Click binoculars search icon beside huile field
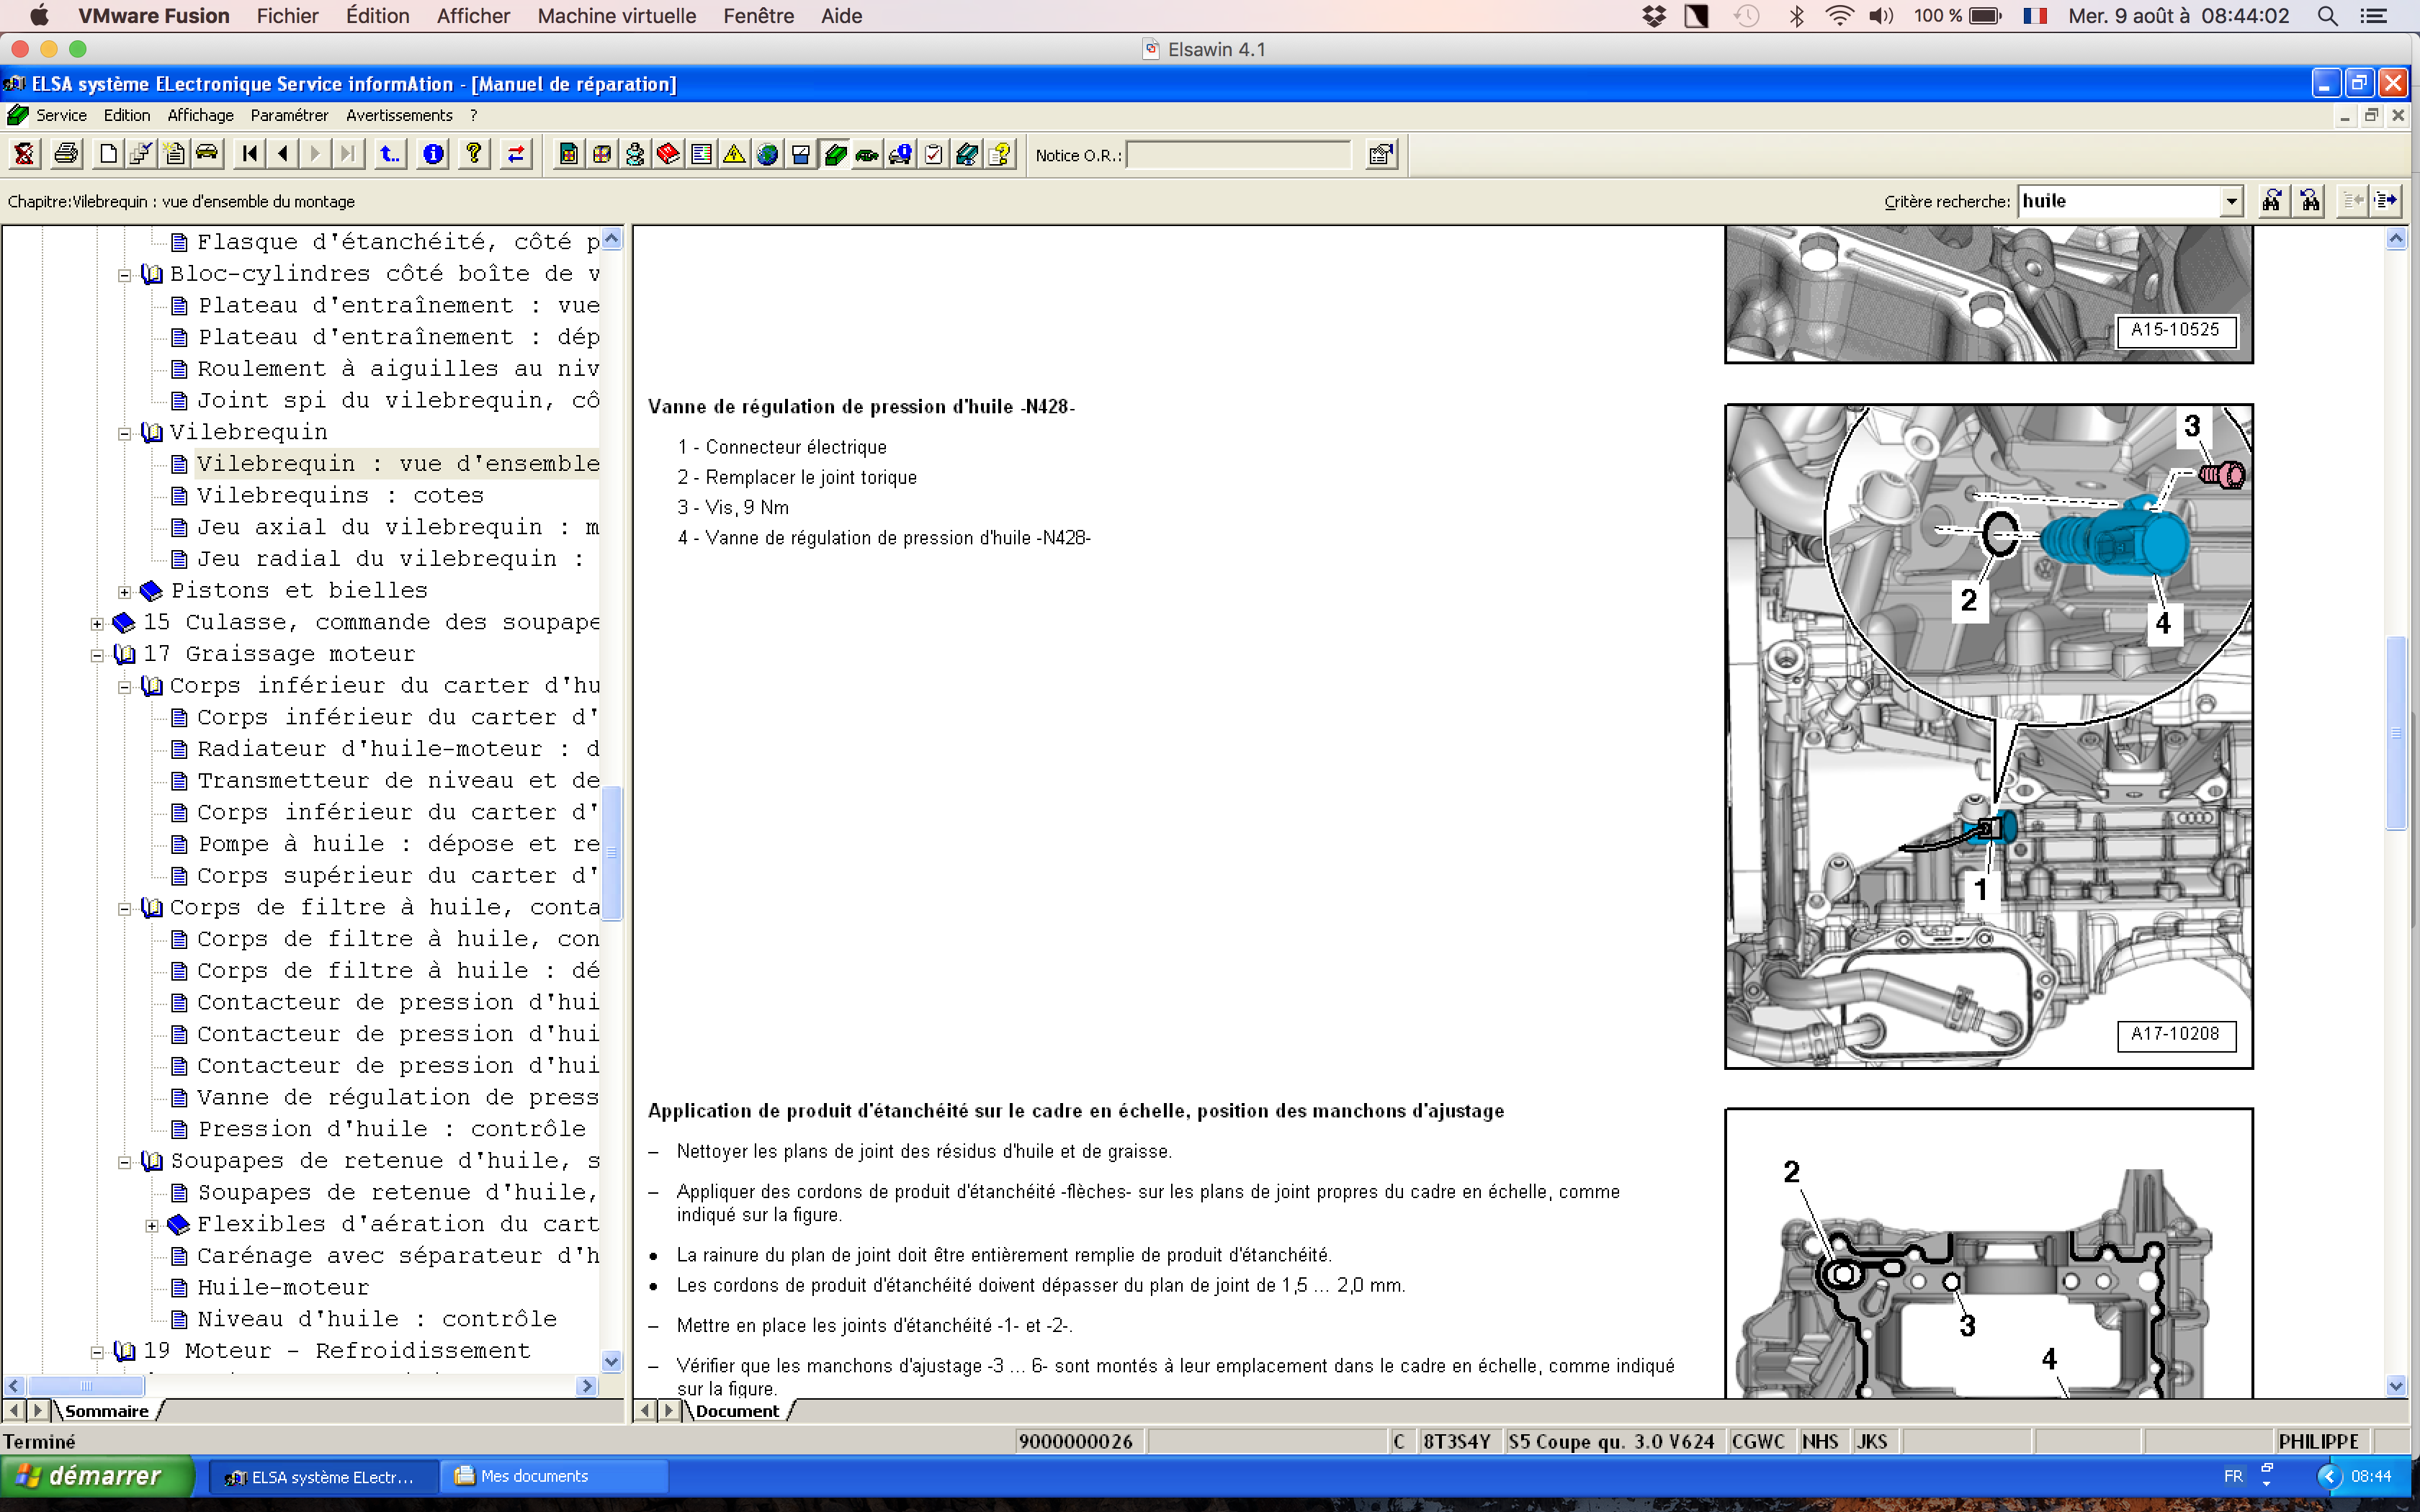 tap(2272, 201)
